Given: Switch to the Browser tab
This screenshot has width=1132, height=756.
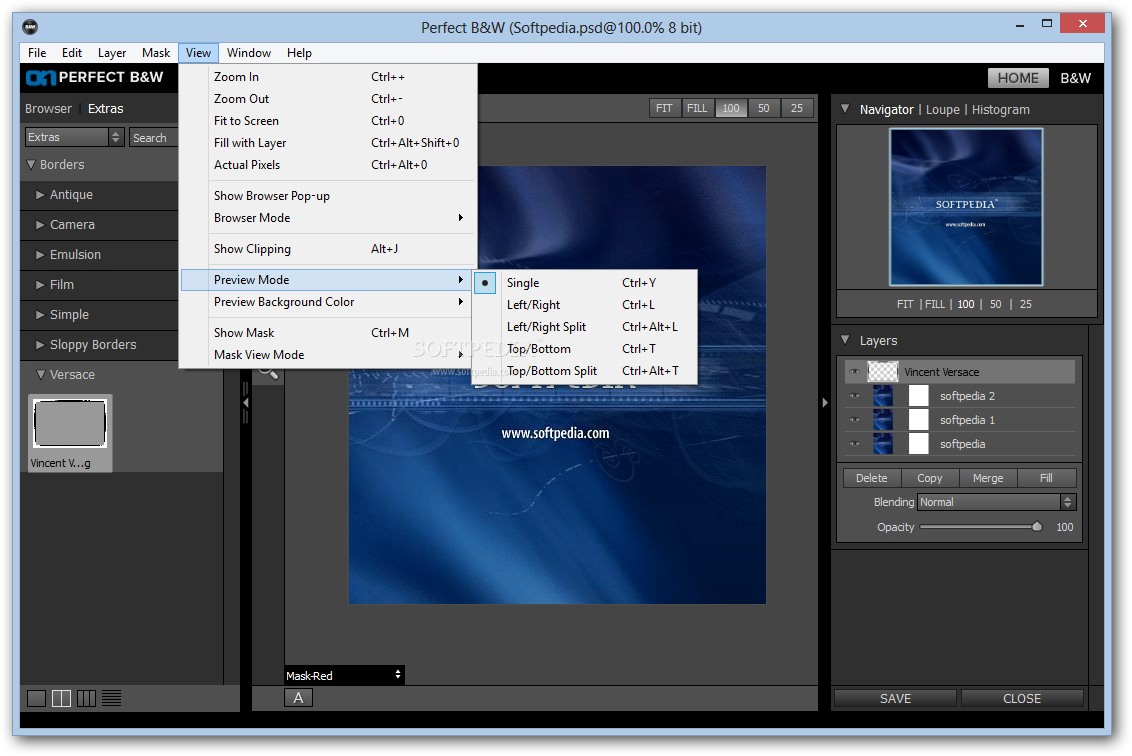Looking at the screenshot, I should point(48,109).
